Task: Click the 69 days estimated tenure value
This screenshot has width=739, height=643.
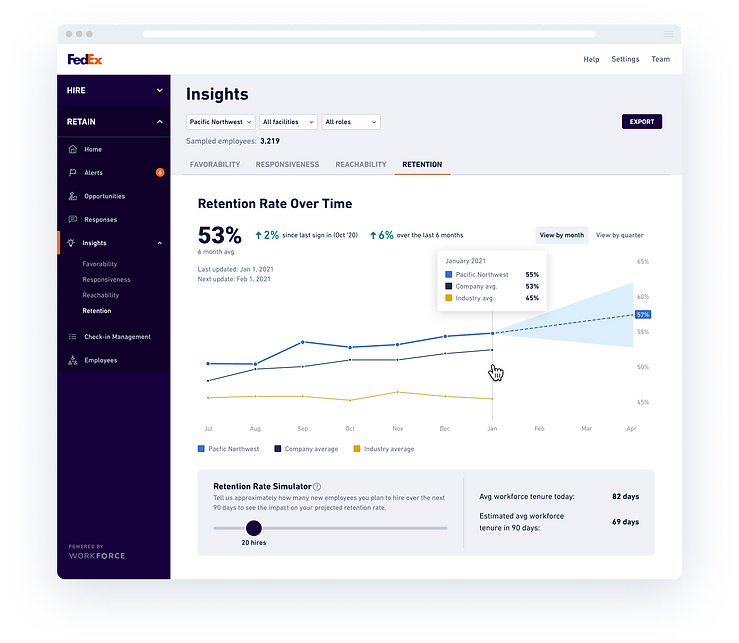Action: [x=625, y=522]
